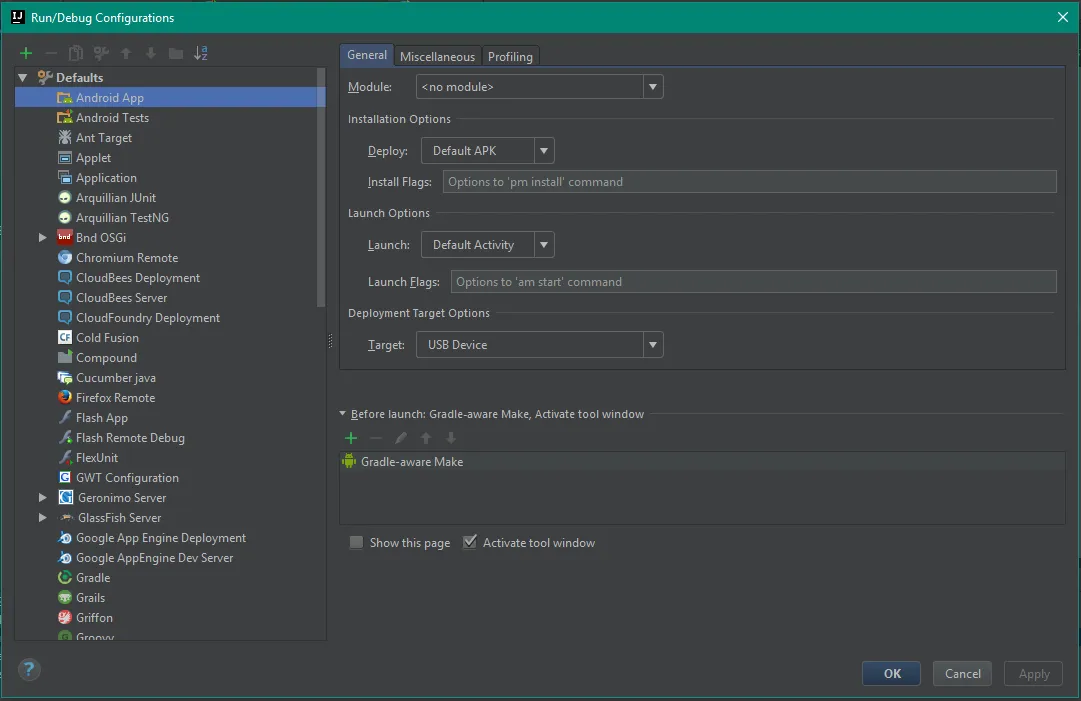Click the Android Tests icon in the tree

click(x=65, y=117)
